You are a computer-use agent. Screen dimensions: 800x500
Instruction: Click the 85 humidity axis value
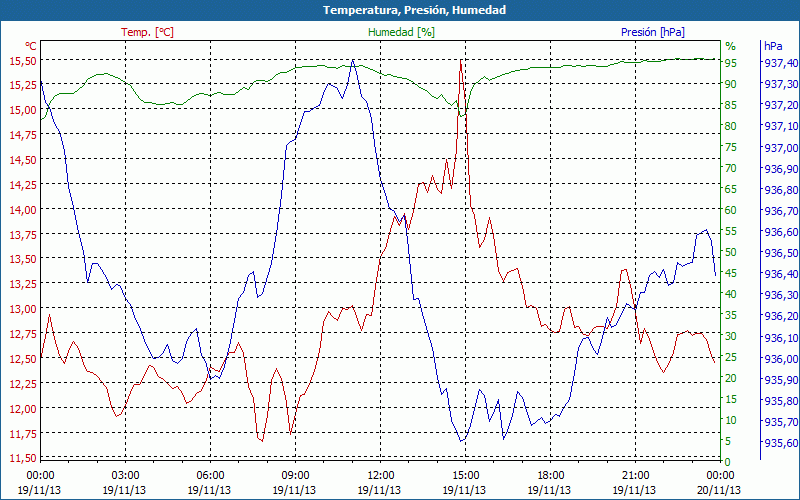point(731,106)
